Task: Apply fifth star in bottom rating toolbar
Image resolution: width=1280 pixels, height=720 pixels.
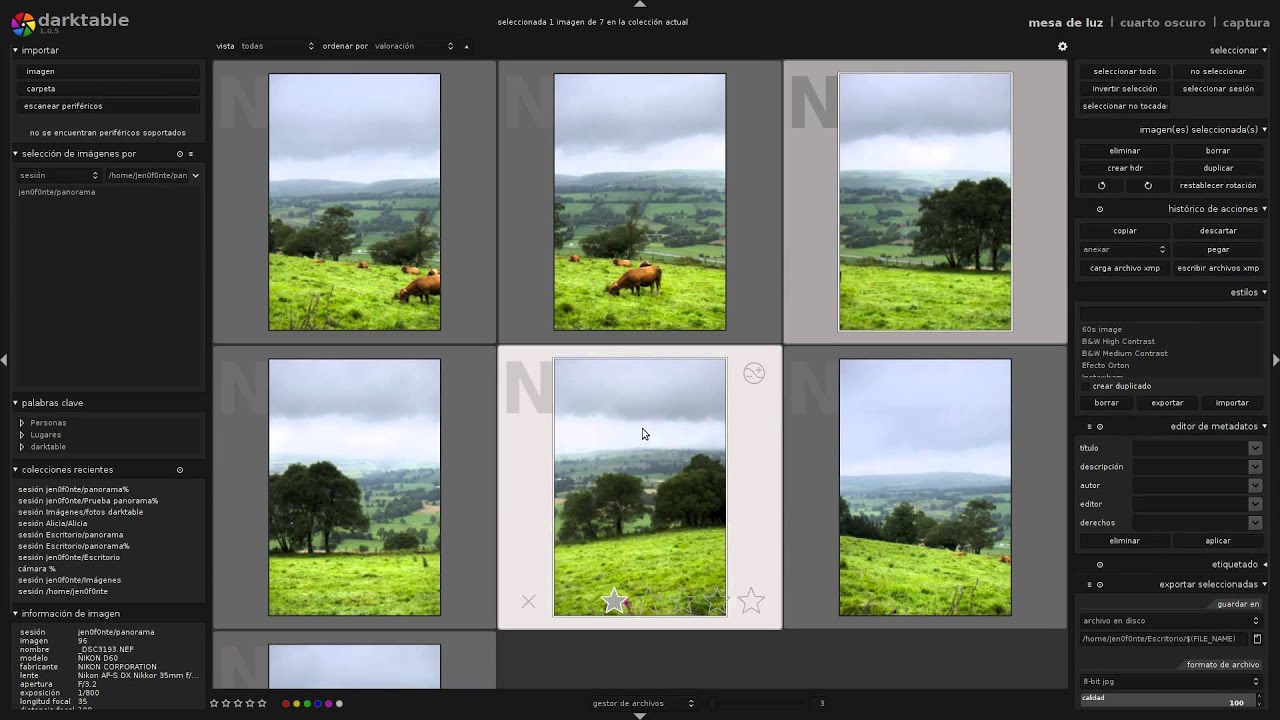Action: pyautogui.click(x=262, y=704)
